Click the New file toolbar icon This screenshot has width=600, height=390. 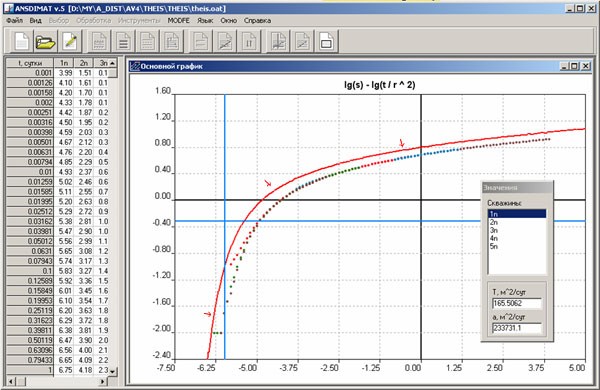tap(21, 41)
